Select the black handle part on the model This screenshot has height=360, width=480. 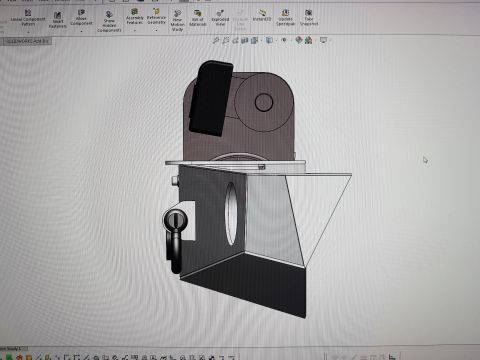tap(210, 98)
